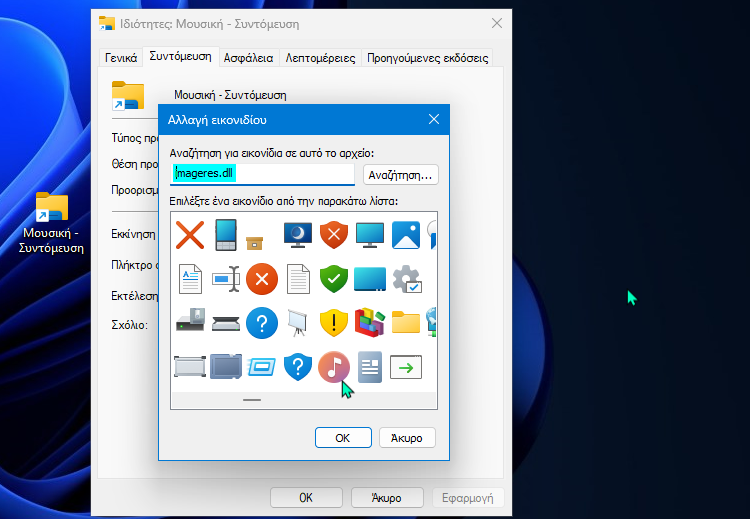Choose the dark memory card chip icon

[226, 366]
